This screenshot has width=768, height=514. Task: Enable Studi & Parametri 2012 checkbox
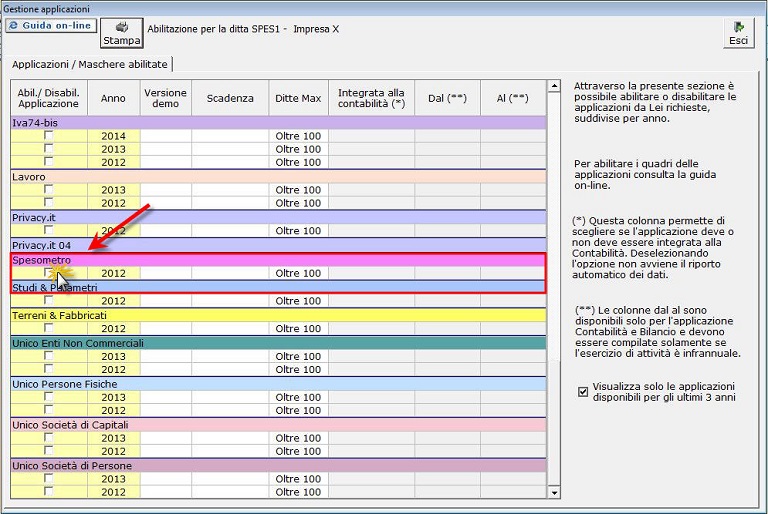tap(48, 300)
